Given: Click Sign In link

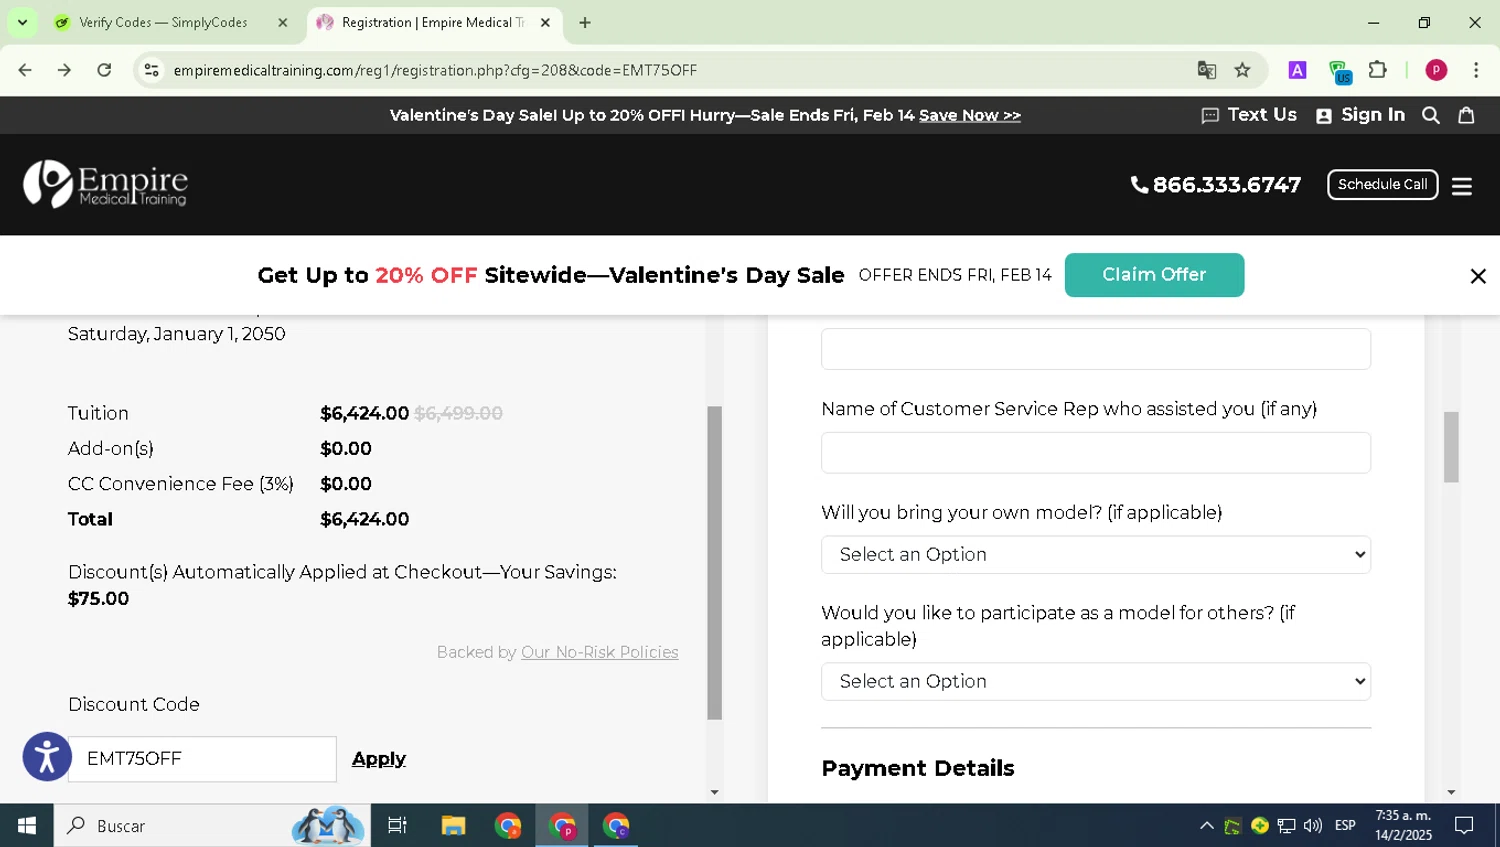Looking at the screenshot, I should coord(1360,115).
